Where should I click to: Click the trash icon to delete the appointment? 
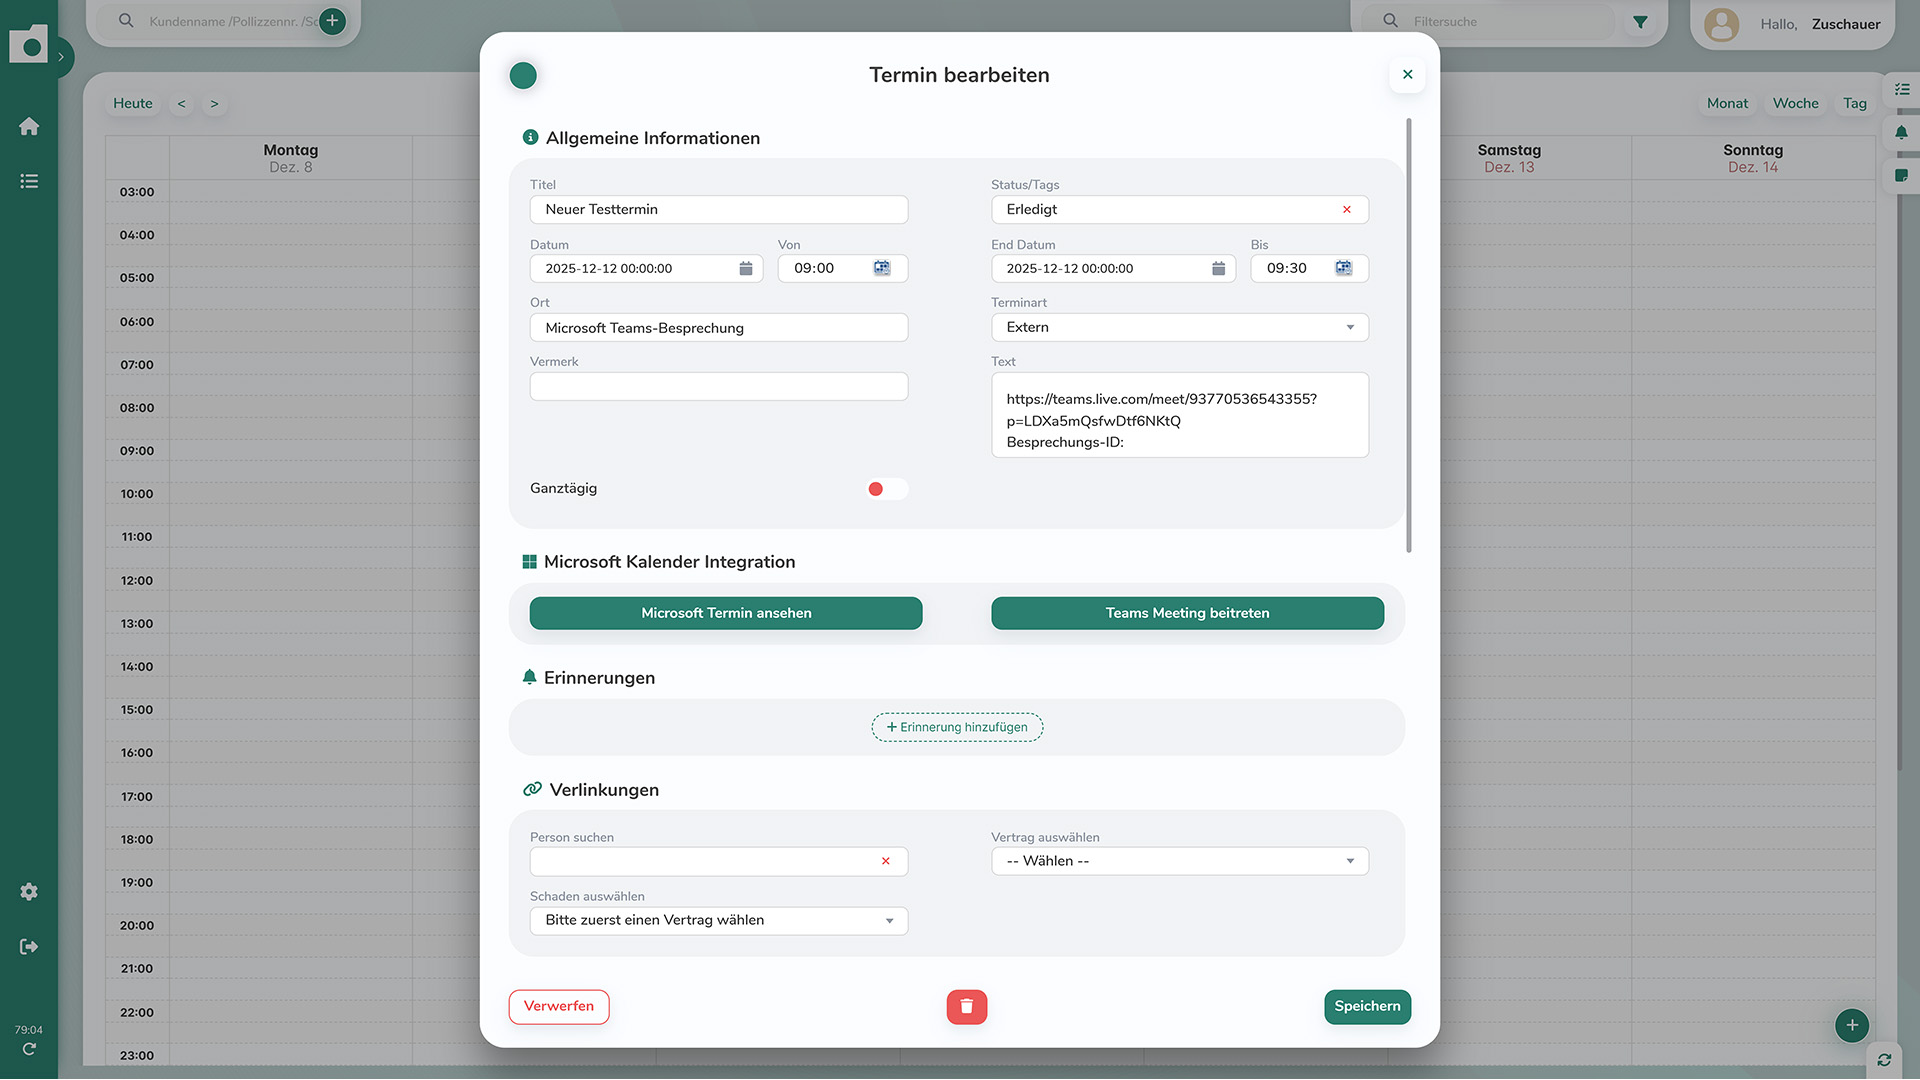(966, 1007)
